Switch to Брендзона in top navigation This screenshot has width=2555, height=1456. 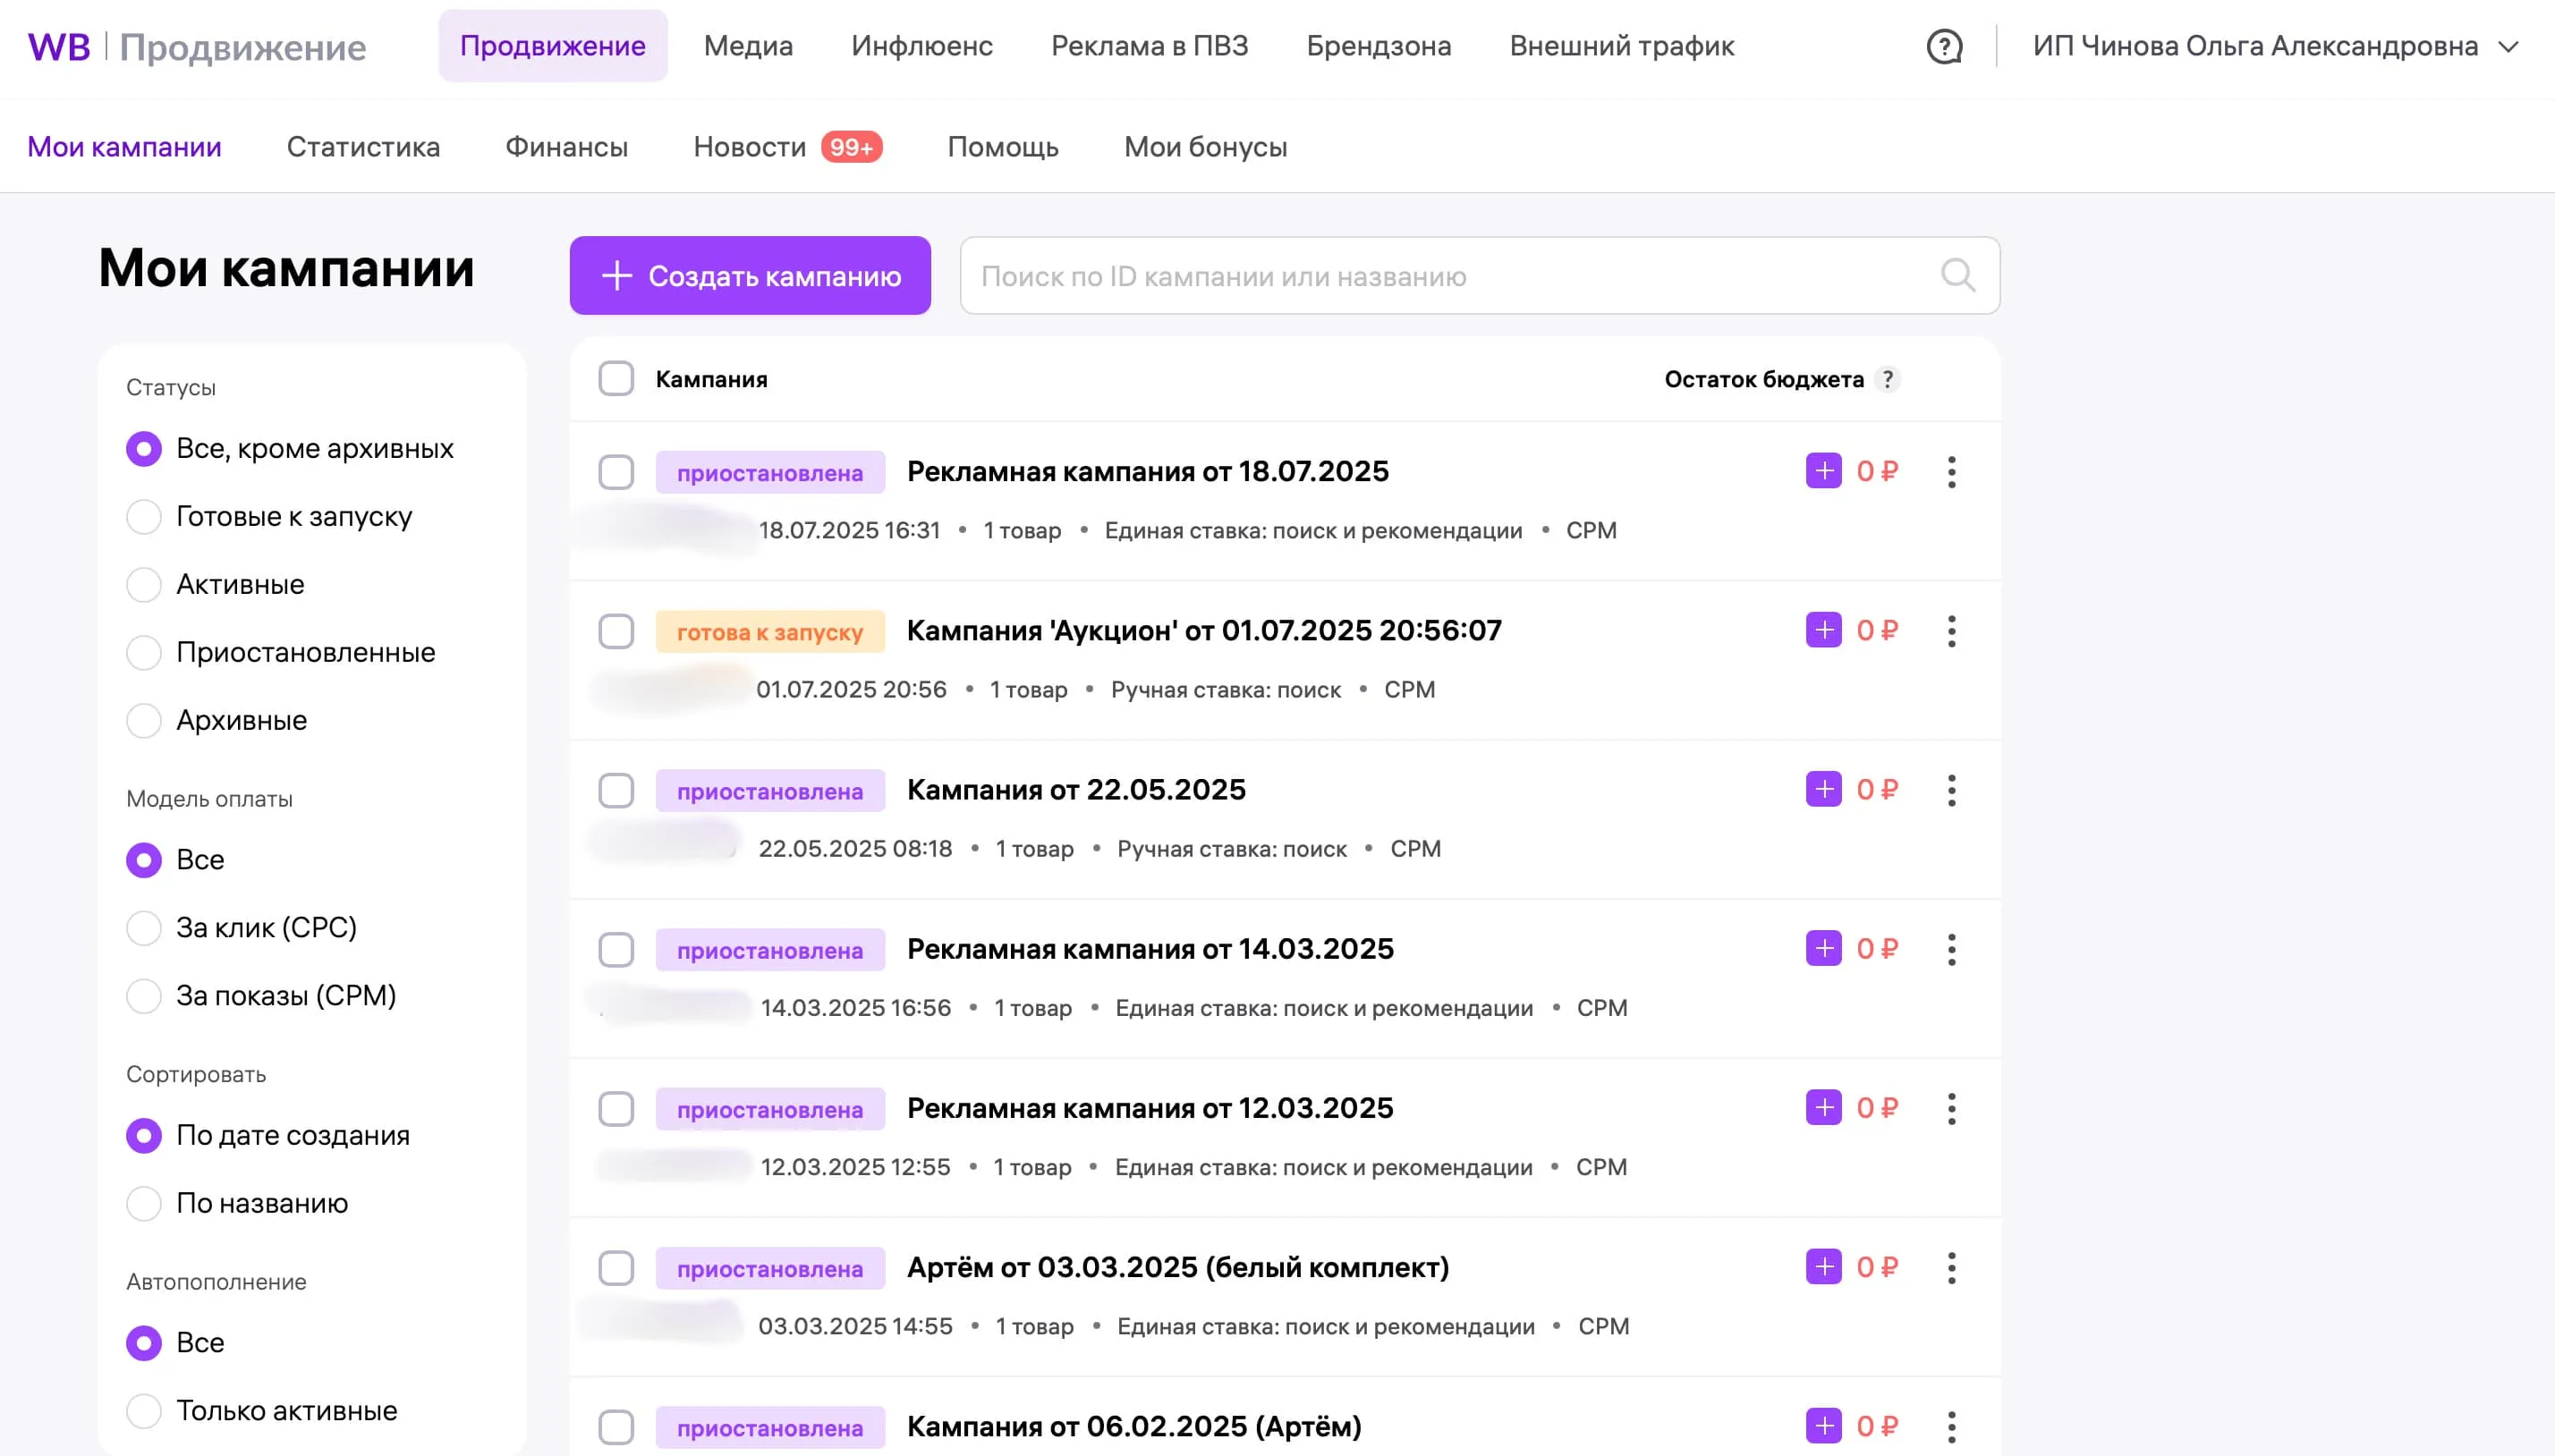tap(1378, 47)
